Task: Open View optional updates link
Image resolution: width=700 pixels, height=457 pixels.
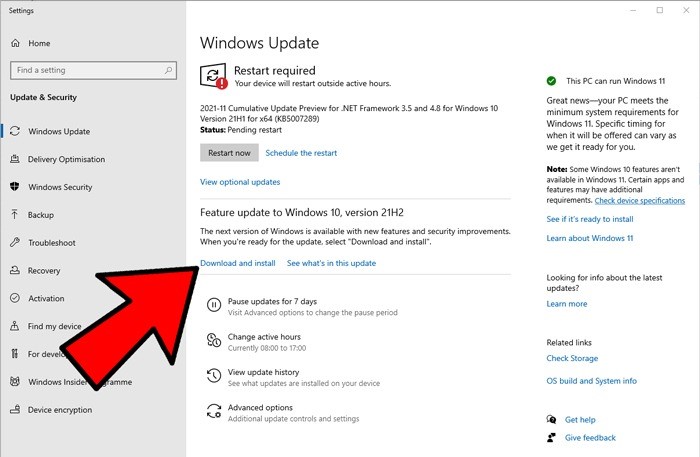Action: point(240,182)
